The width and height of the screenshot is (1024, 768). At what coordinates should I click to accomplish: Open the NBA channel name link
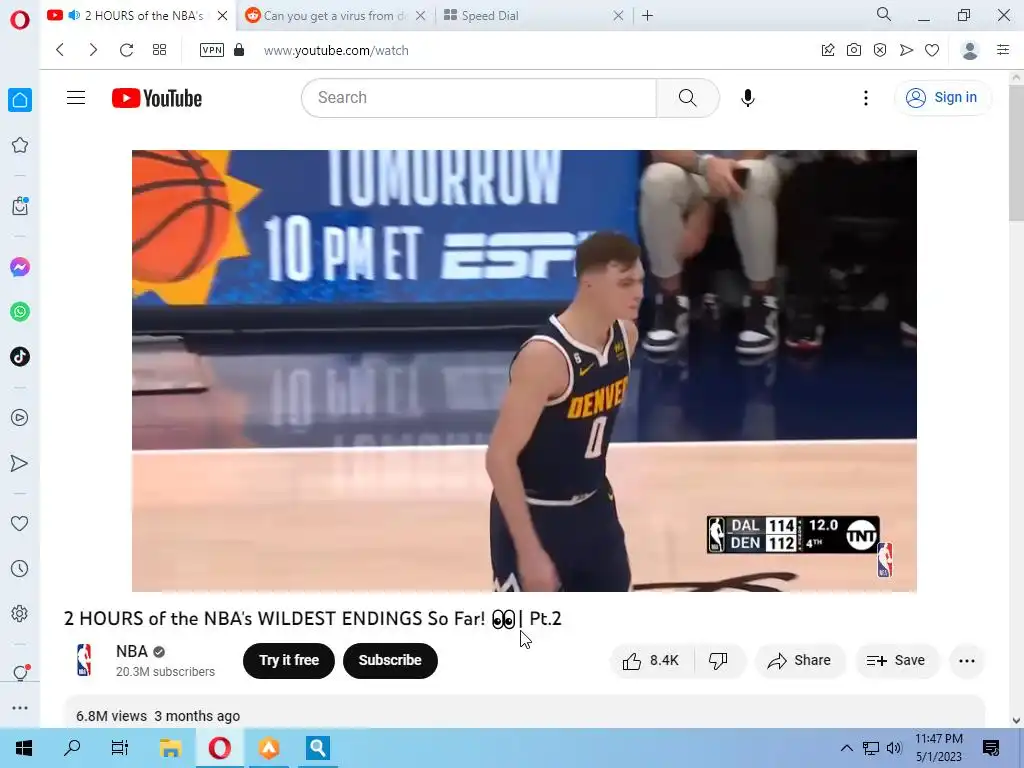[132, 651]
